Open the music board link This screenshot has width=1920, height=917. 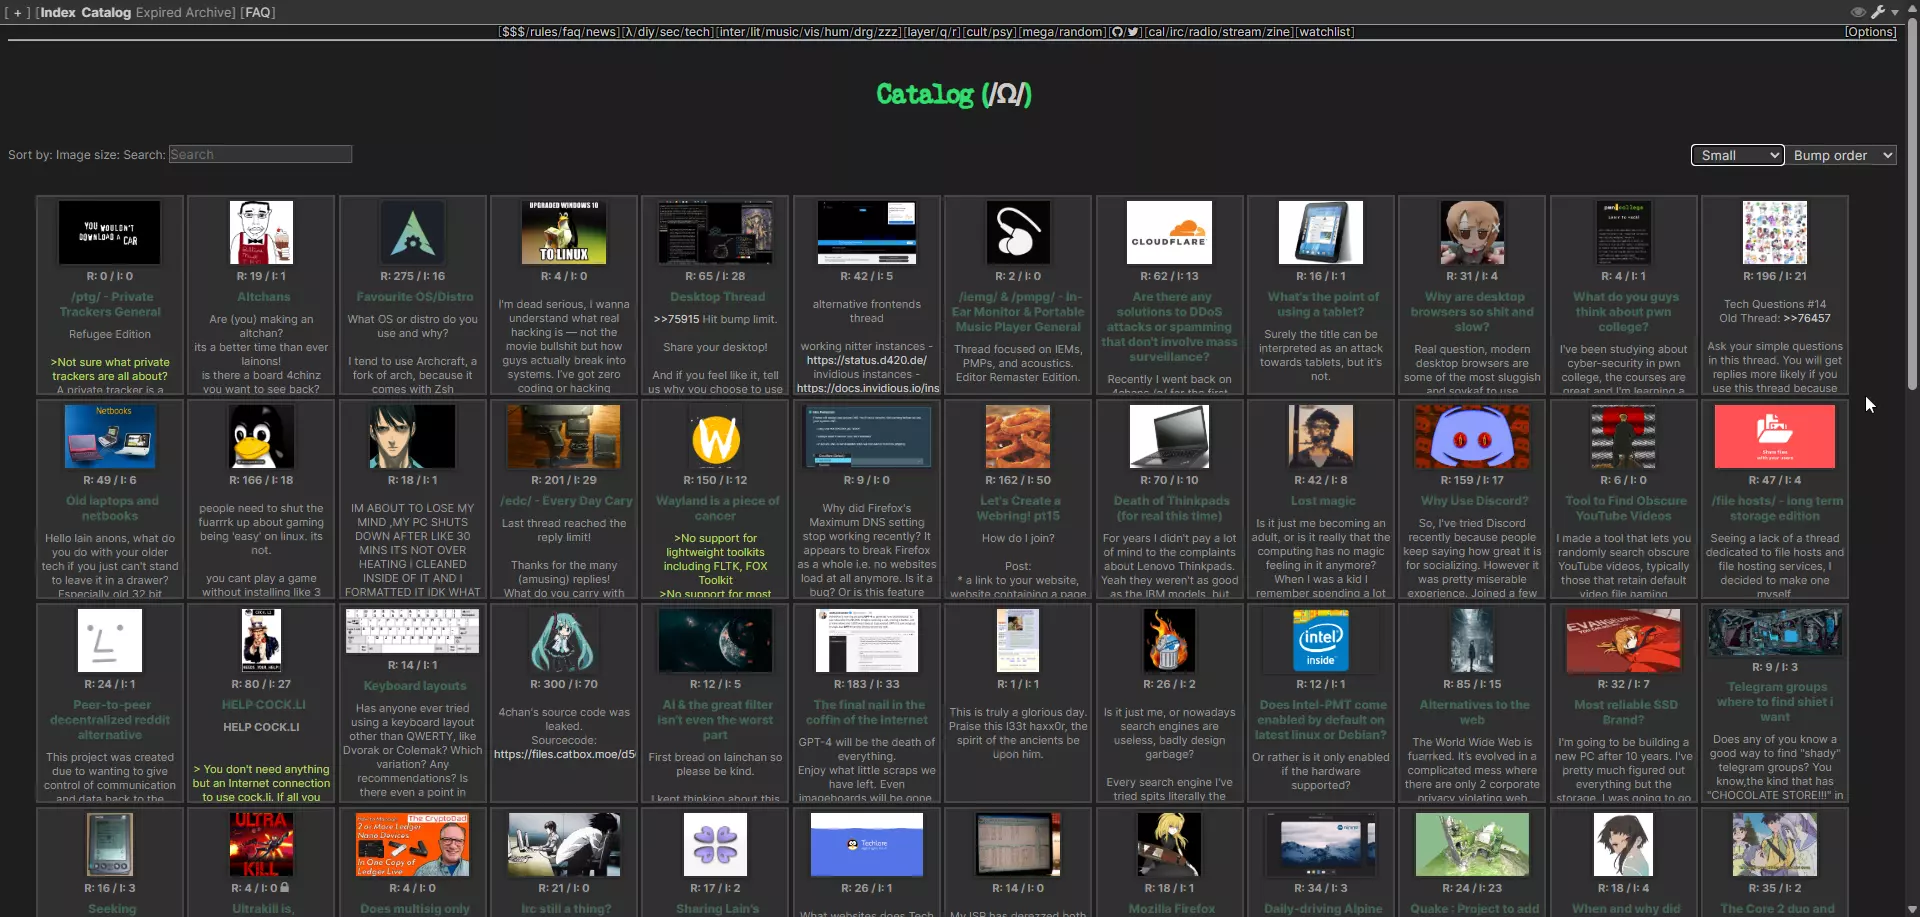tap(782, 32)
